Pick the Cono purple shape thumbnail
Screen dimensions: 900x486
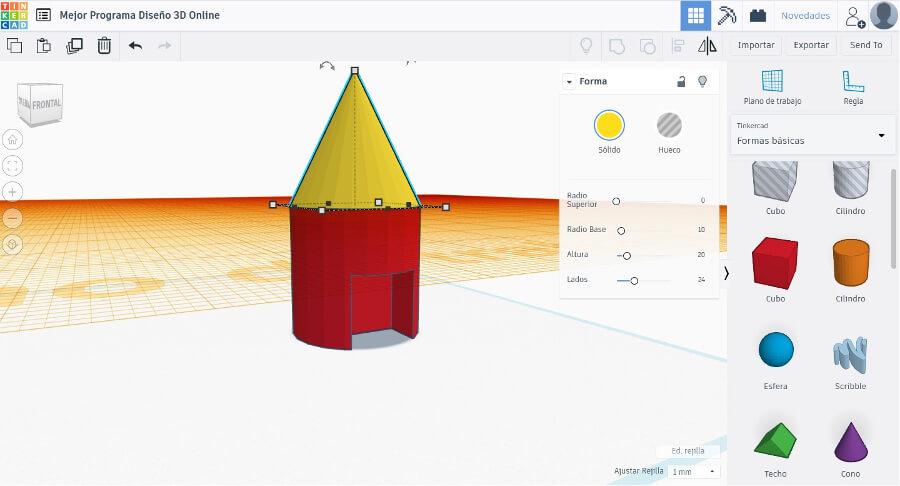pos(850,442)
